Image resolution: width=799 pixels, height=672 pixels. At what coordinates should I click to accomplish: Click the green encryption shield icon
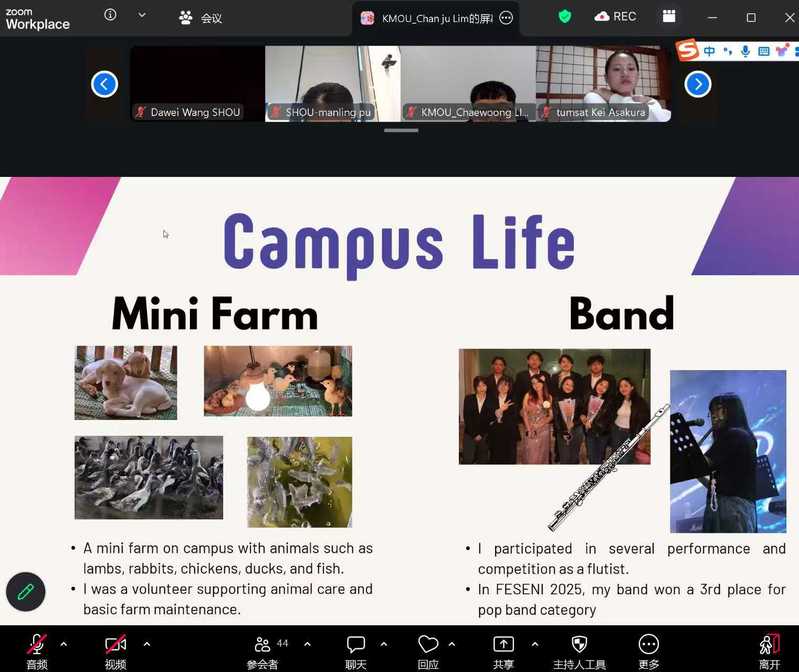[x=565, y=16]
